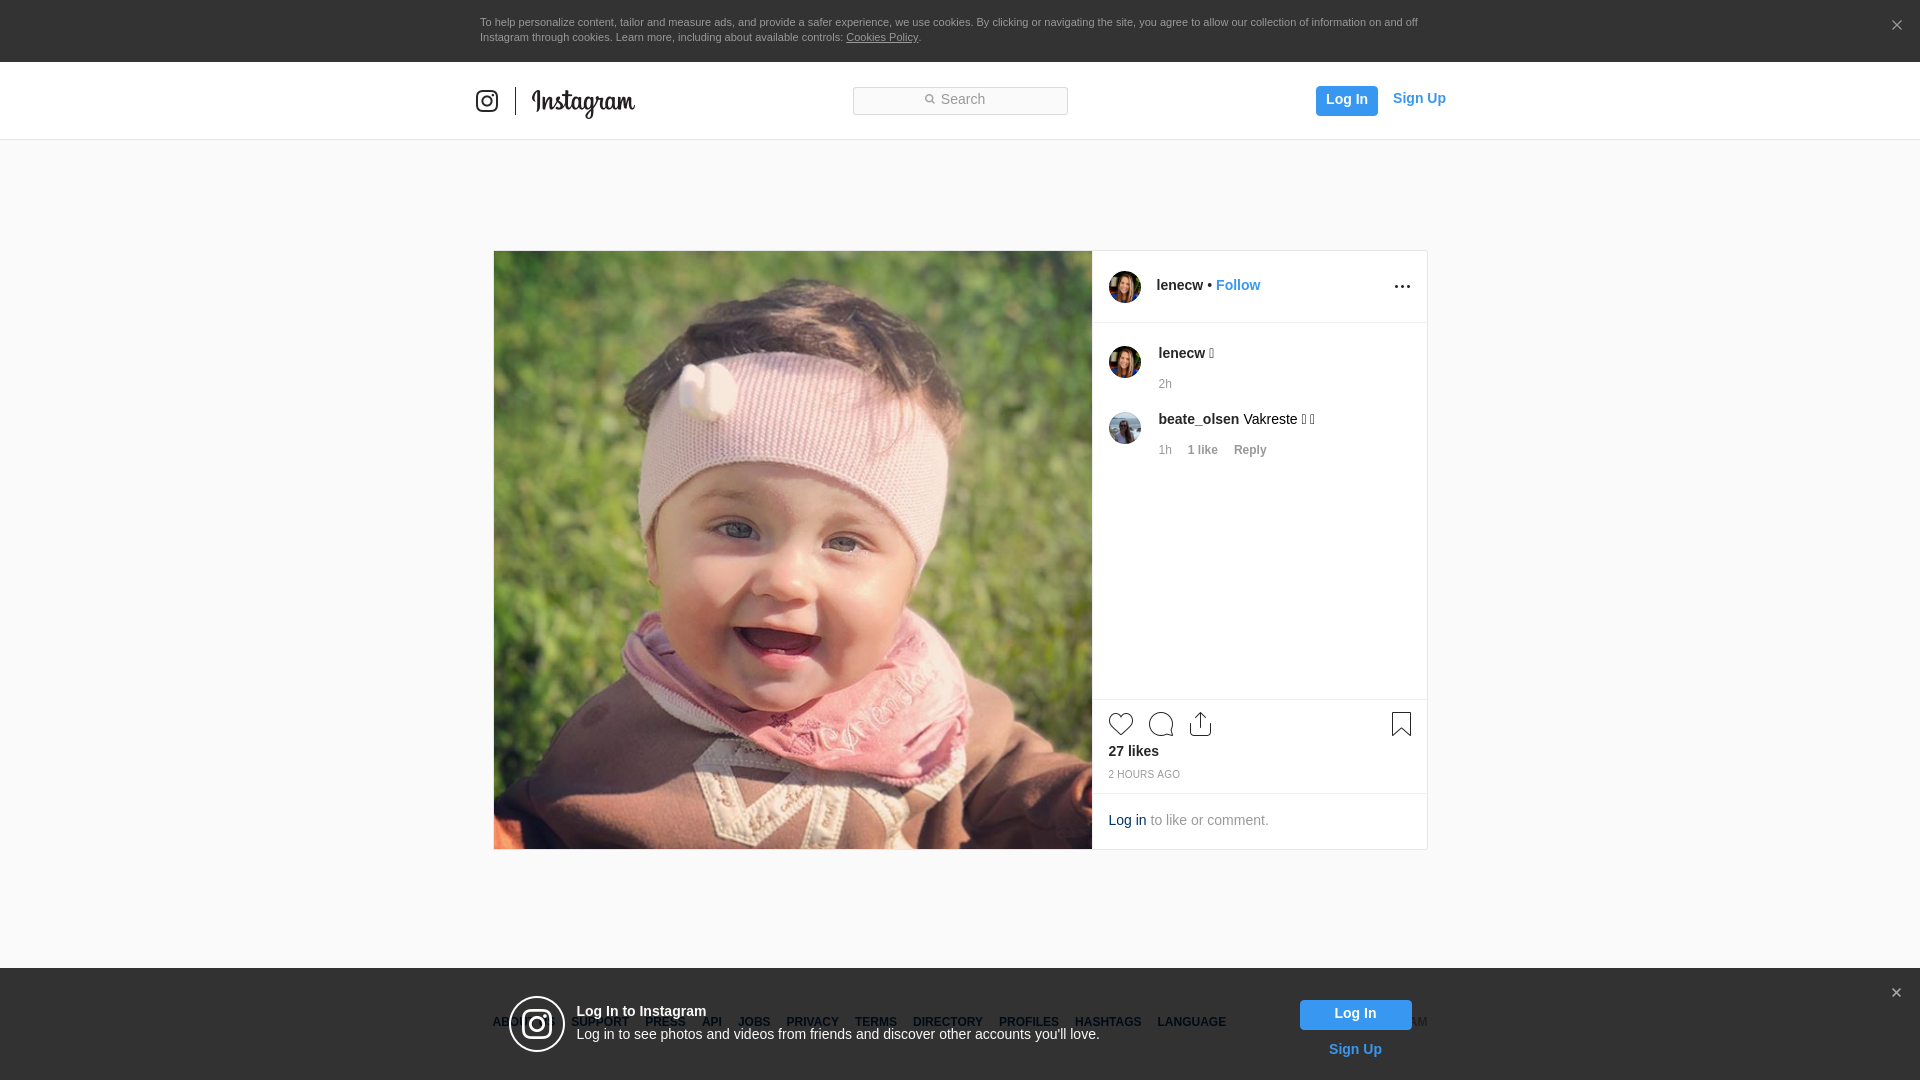This screenshot has height=1080, width=1920.
Task: View the 1 like on comment
Action: point(1202,451)
